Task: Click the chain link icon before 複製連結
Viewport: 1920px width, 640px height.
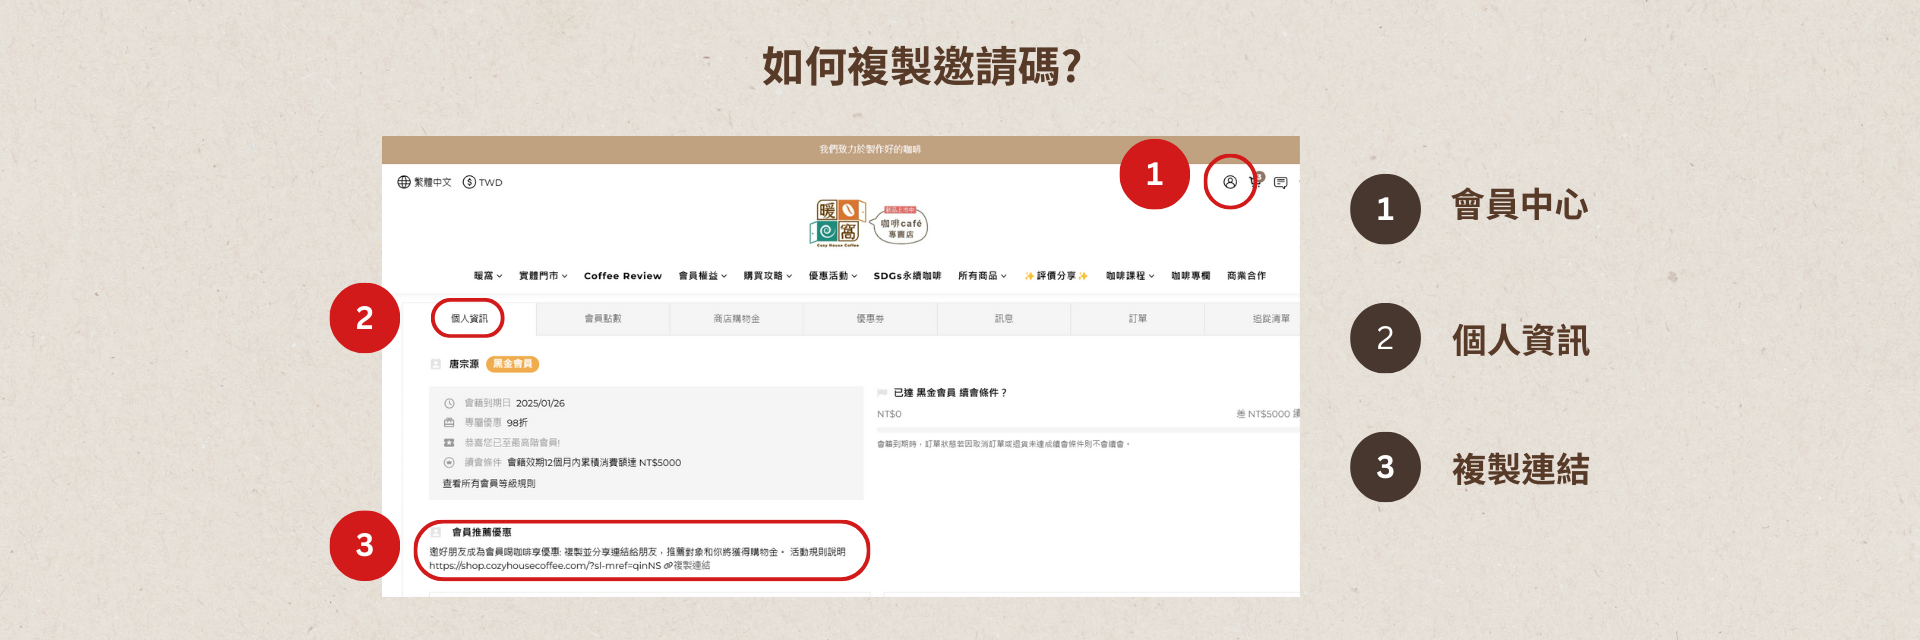Action: [668, 565]
